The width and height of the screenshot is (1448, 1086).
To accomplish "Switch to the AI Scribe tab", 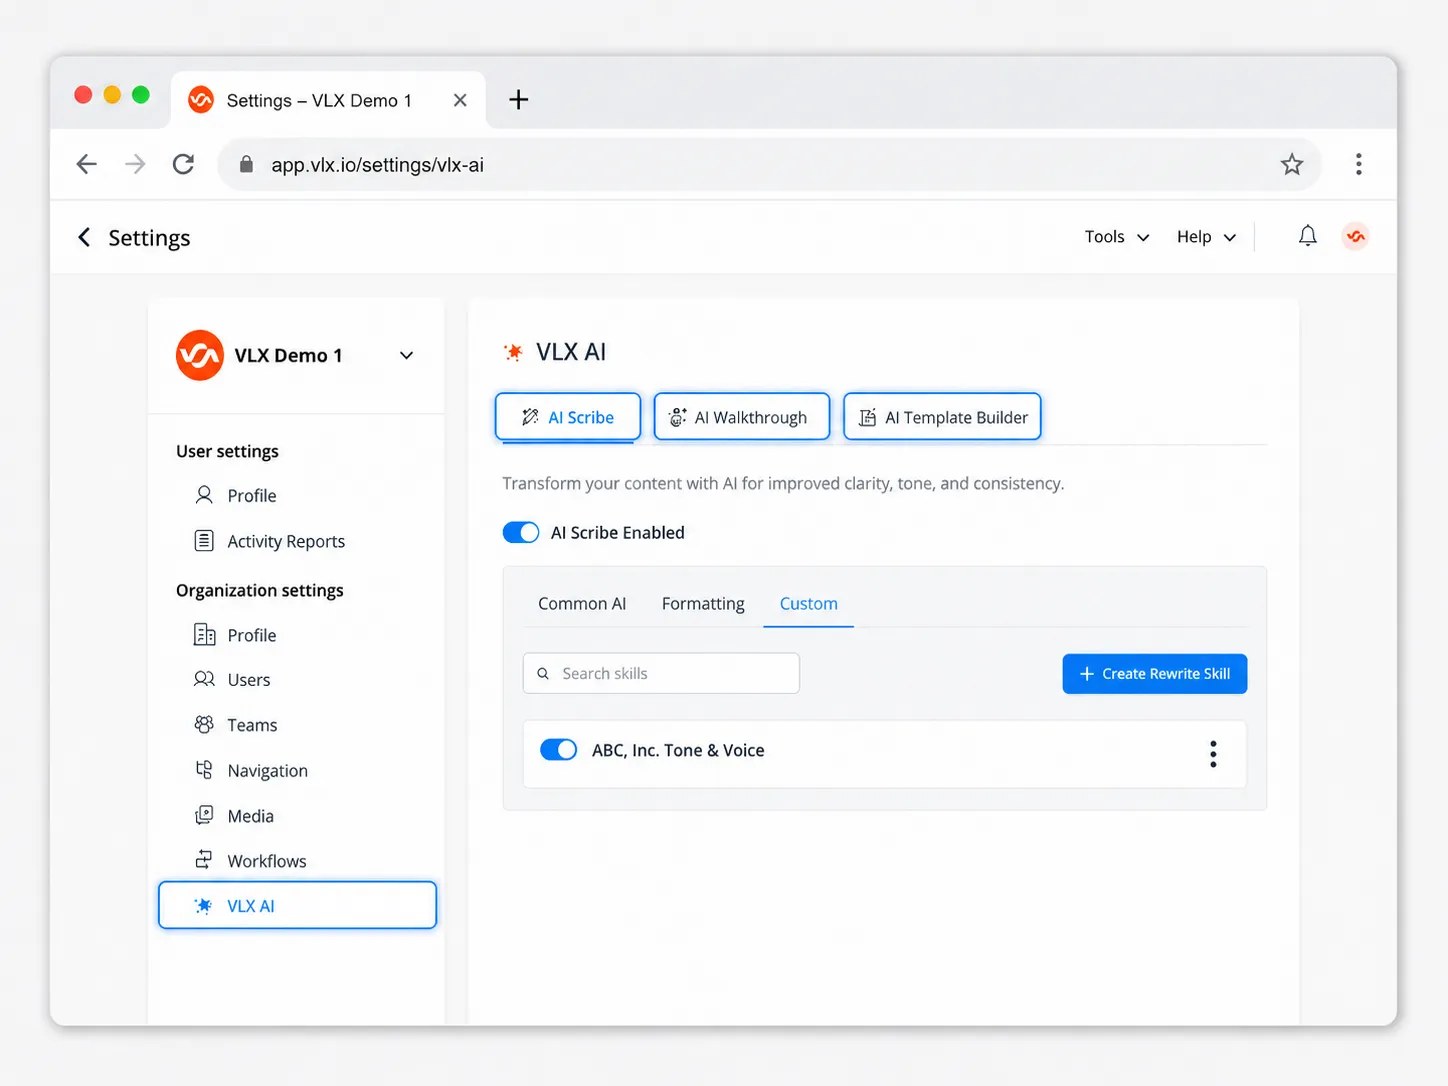I will point(568,417).
